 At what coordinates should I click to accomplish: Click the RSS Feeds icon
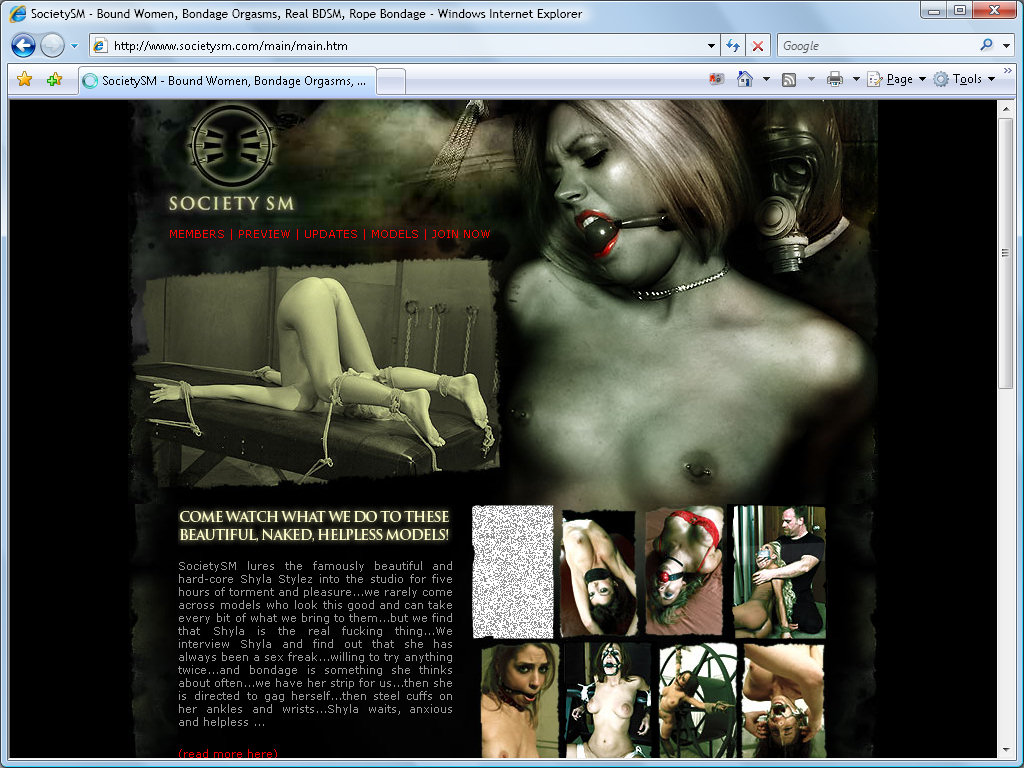789,80
